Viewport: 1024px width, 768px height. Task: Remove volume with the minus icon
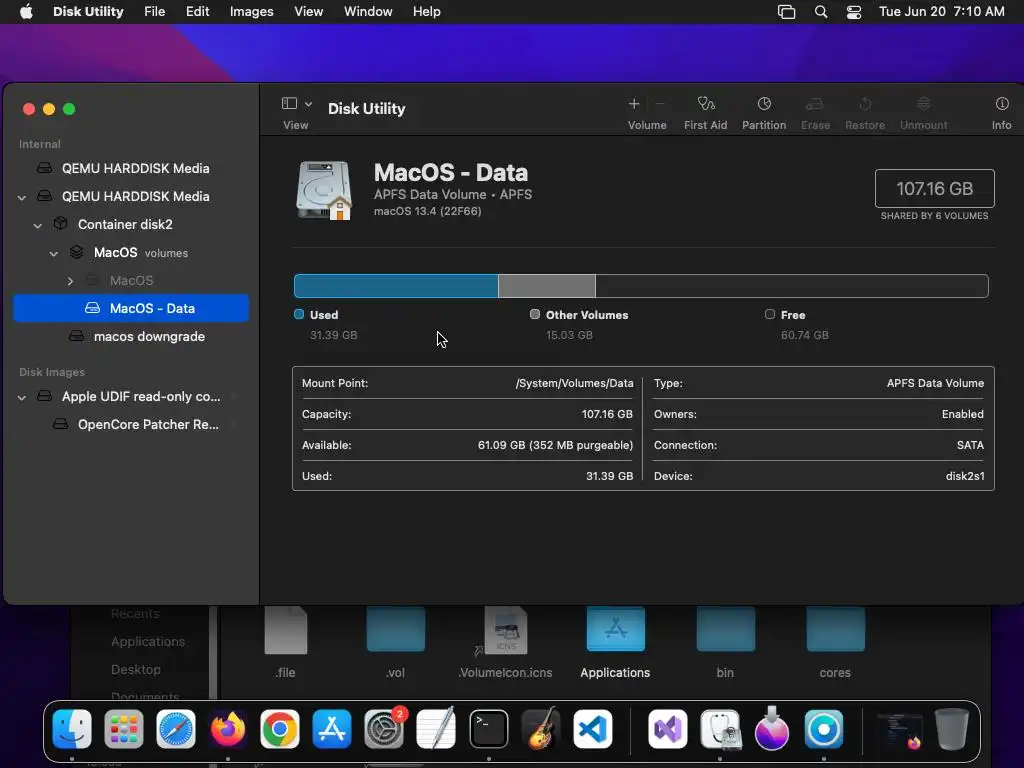[x=660, y=104]
